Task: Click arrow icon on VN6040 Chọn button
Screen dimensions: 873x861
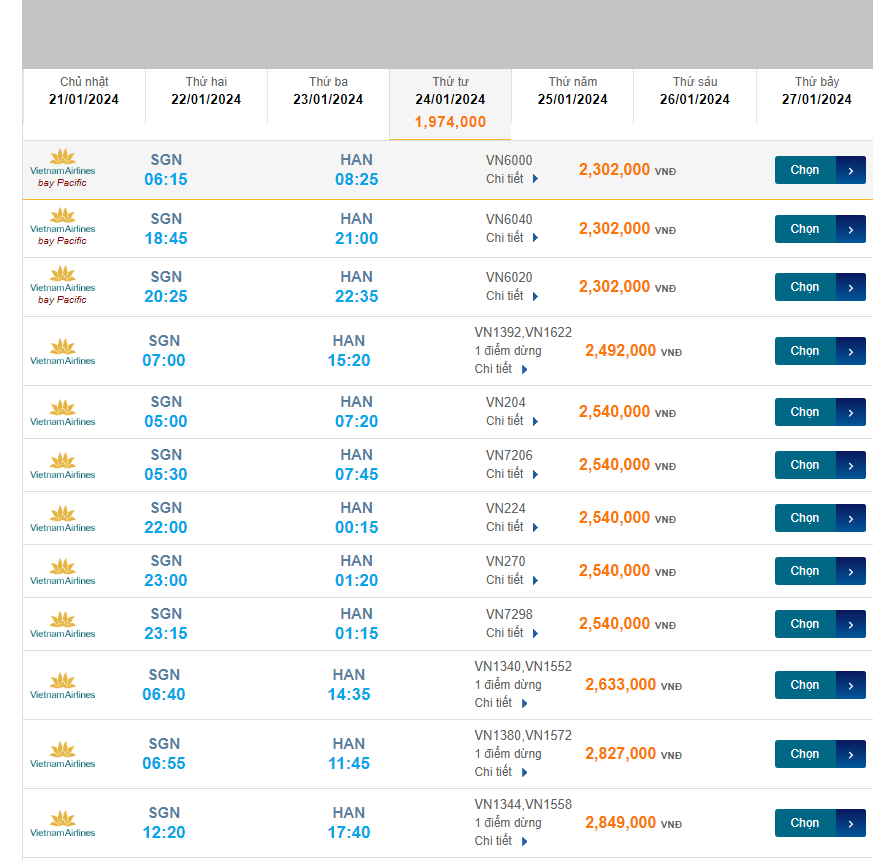Action: pos(850,229)
